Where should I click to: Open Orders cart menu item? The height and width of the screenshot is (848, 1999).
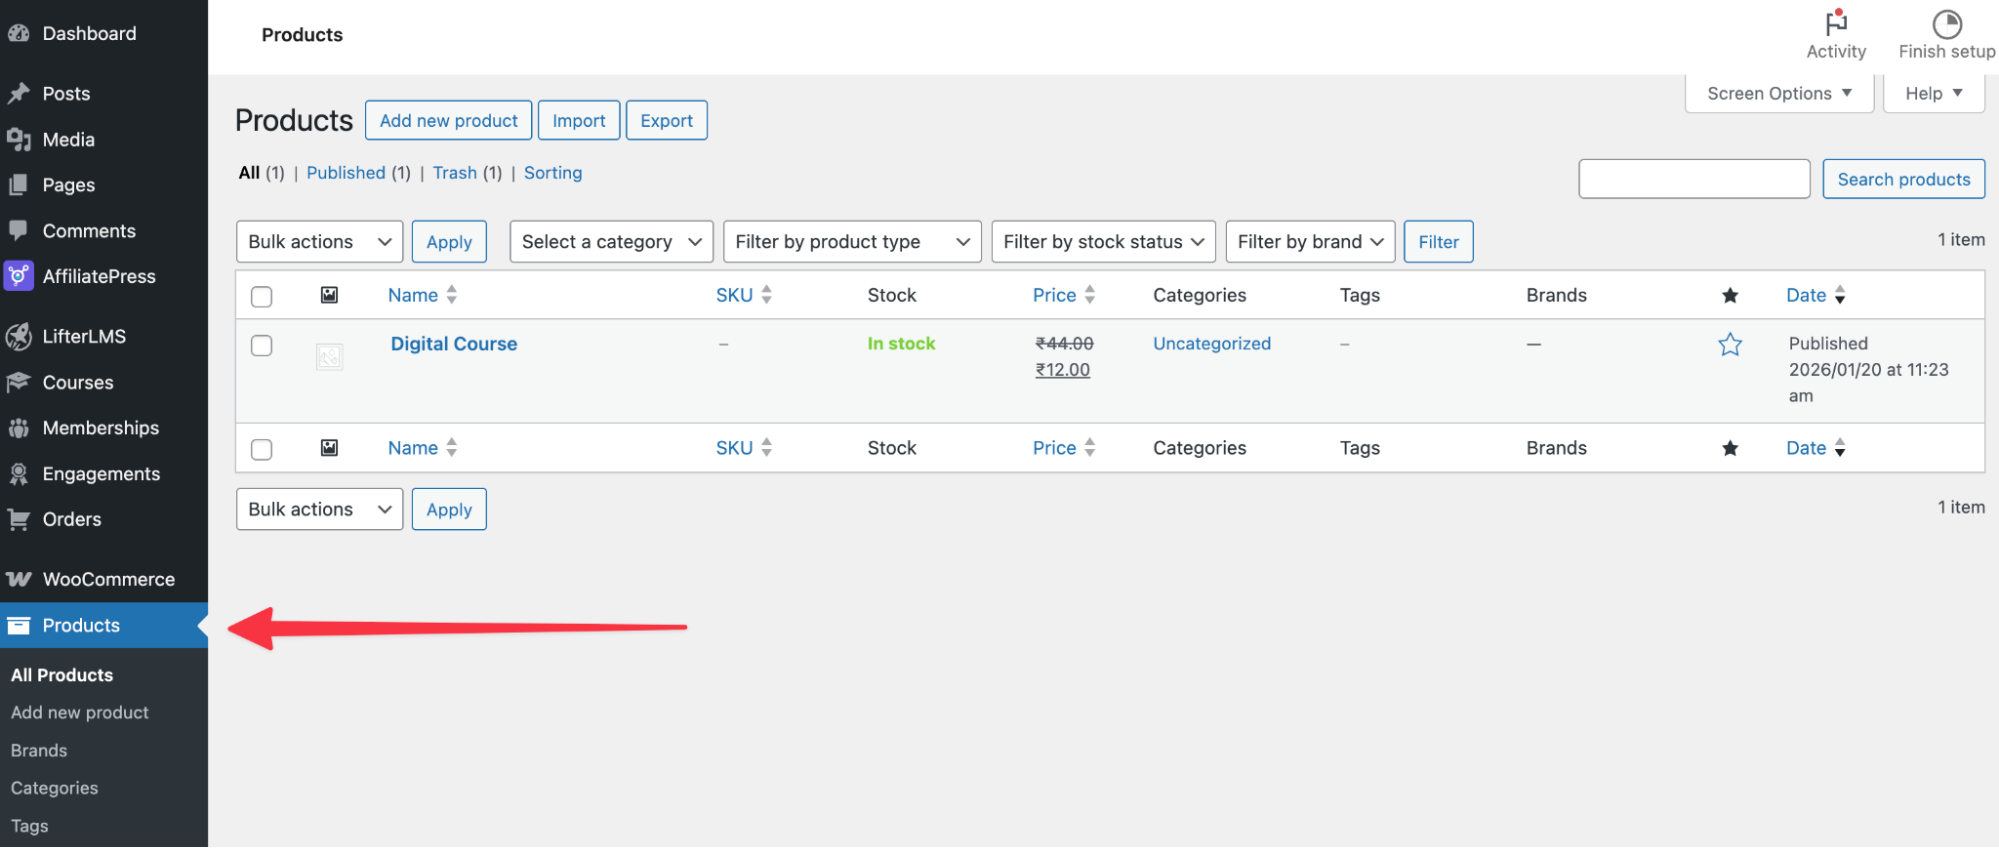[x=71, y=520]
